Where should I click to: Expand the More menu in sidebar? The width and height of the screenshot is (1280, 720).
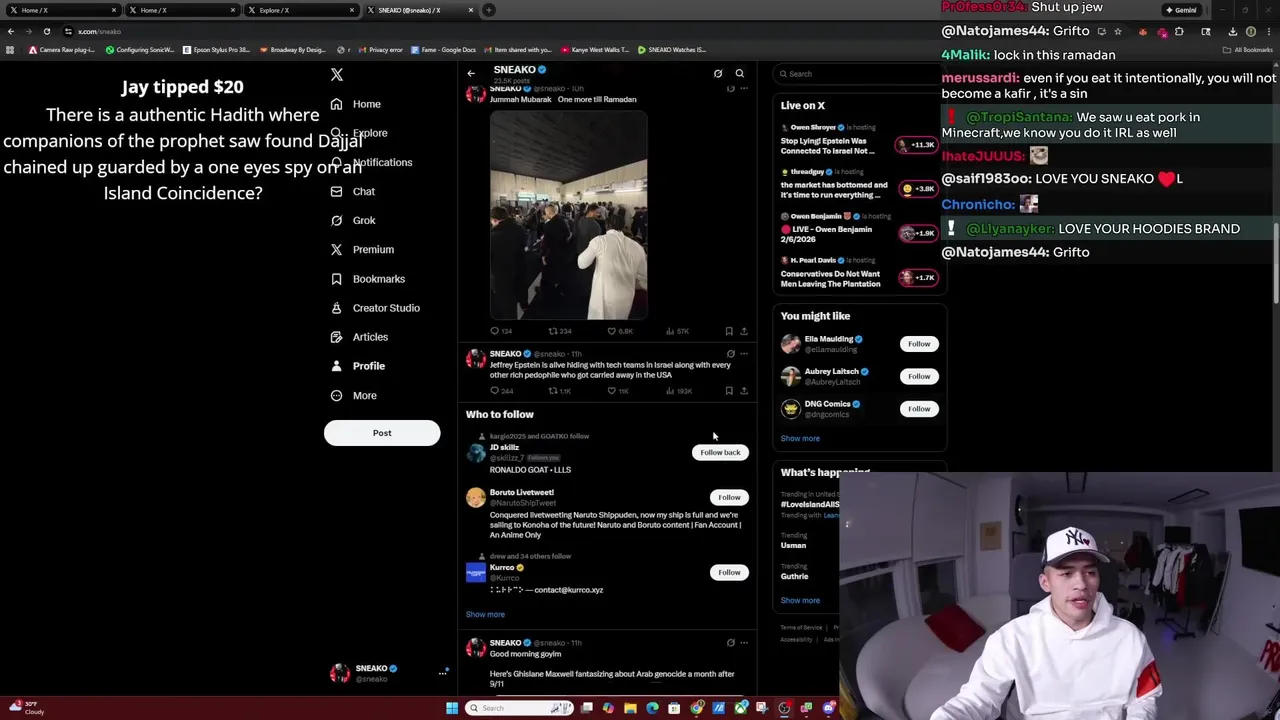click(x=353, y=396)
